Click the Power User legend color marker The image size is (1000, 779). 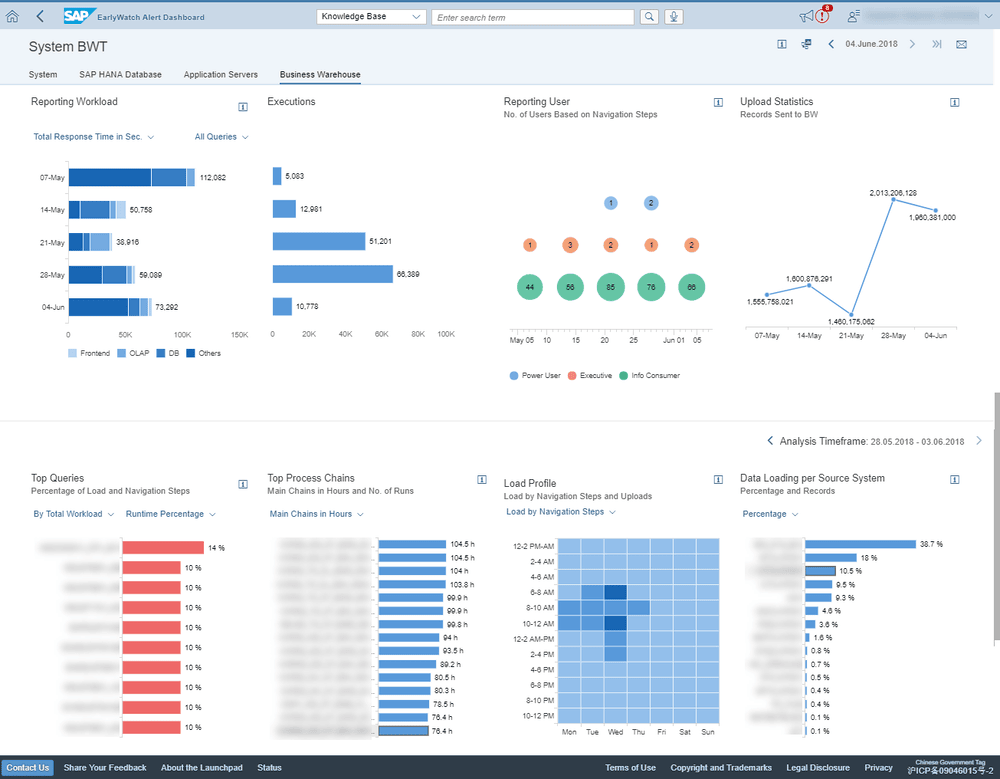(514, 375)
